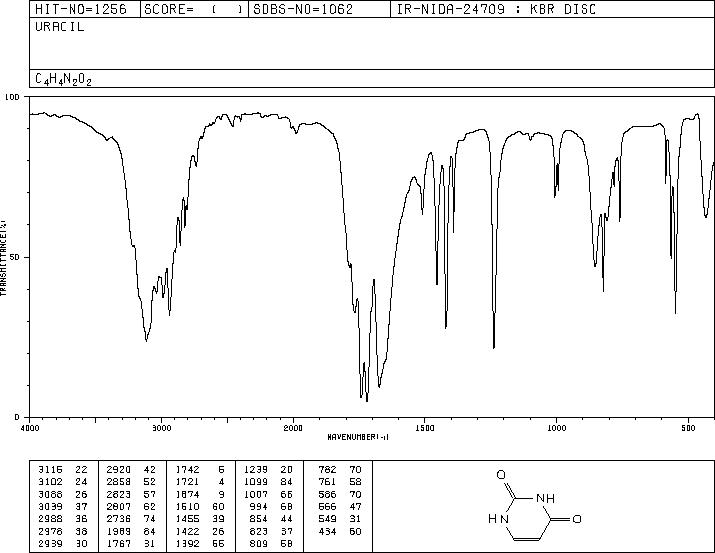Click the TRANSMITTANCE y-axis label
Screen dimensions: 715x553
3,258
